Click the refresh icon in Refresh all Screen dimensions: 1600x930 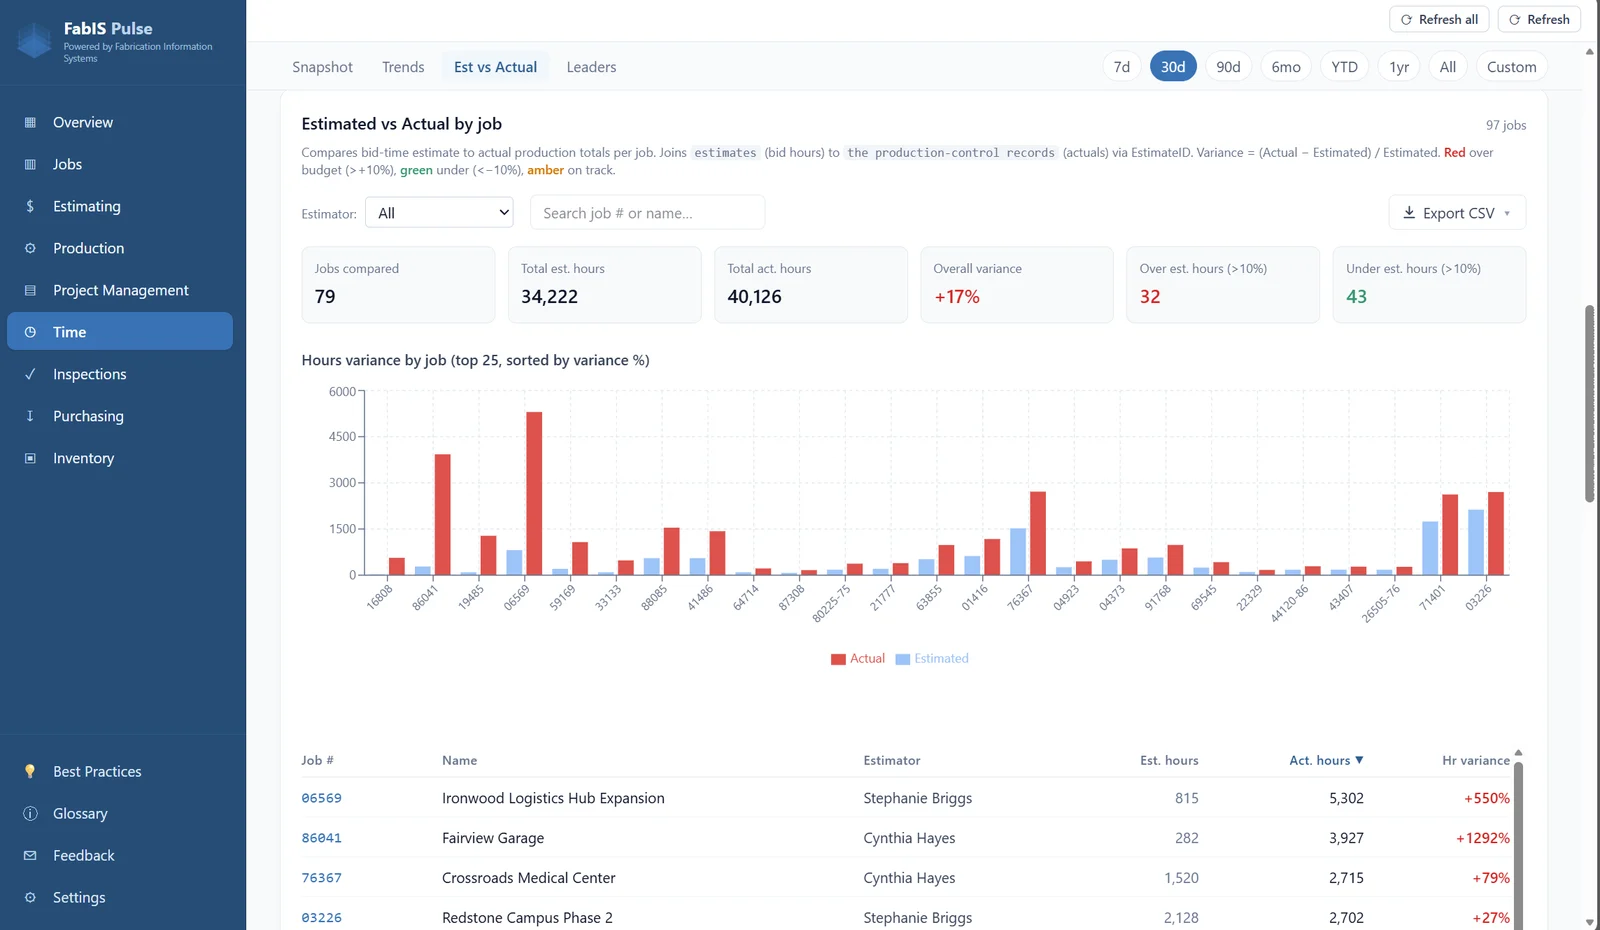tap(1406, 20)
